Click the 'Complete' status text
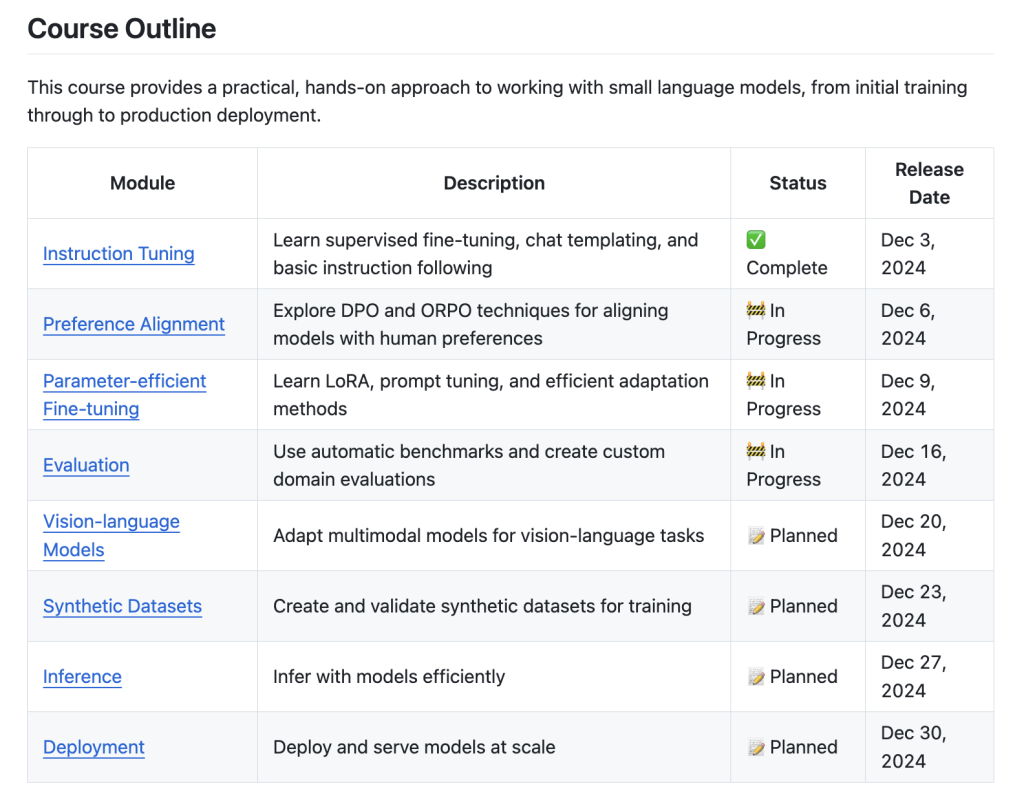Screen dimensions: 1024x802 tap(787, 268)
